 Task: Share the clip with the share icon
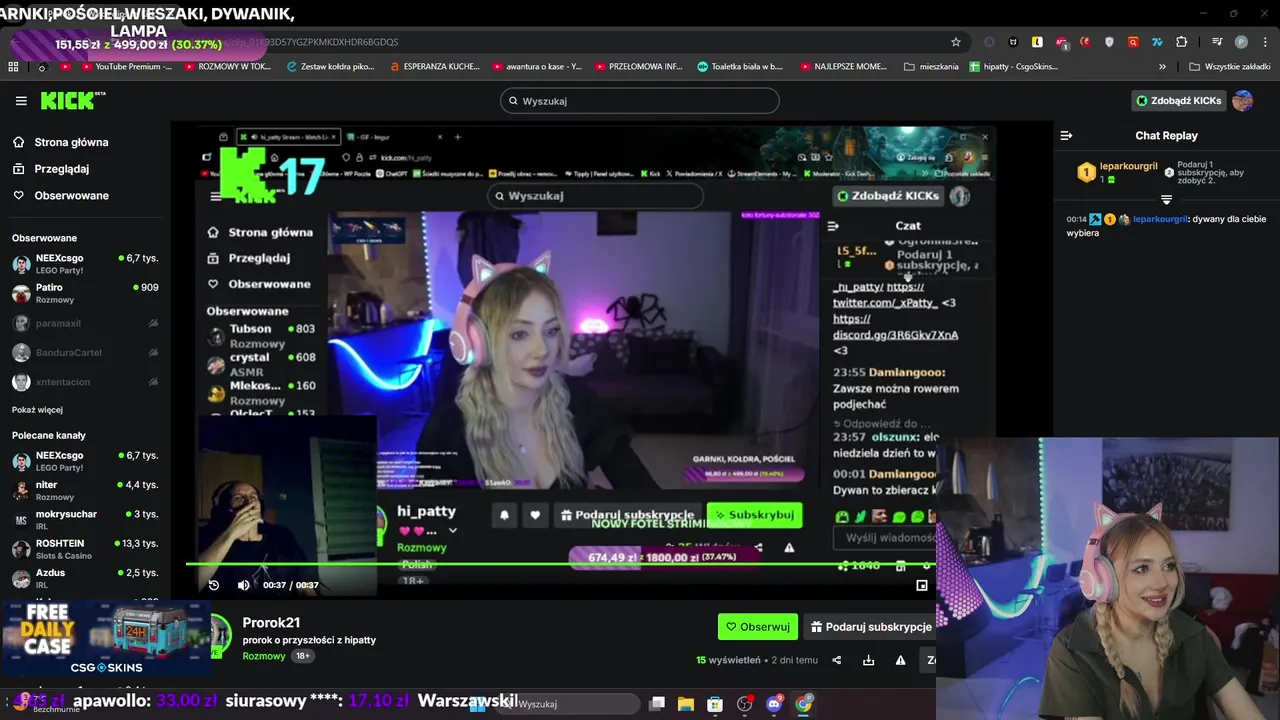coord(837,660)
